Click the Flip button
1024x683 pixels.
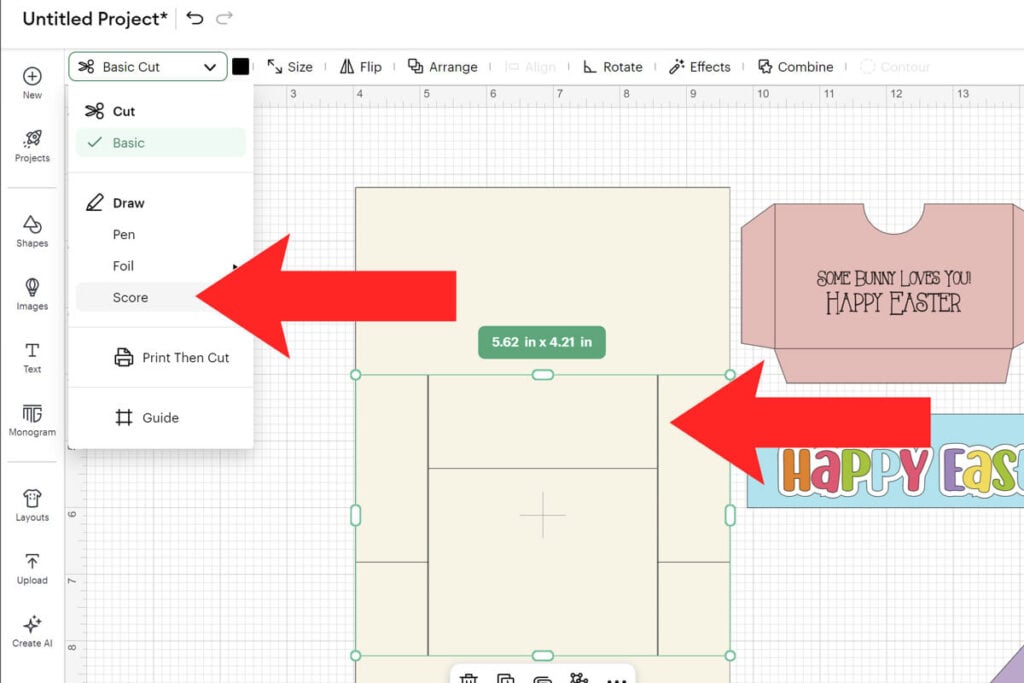pos(360,67)
